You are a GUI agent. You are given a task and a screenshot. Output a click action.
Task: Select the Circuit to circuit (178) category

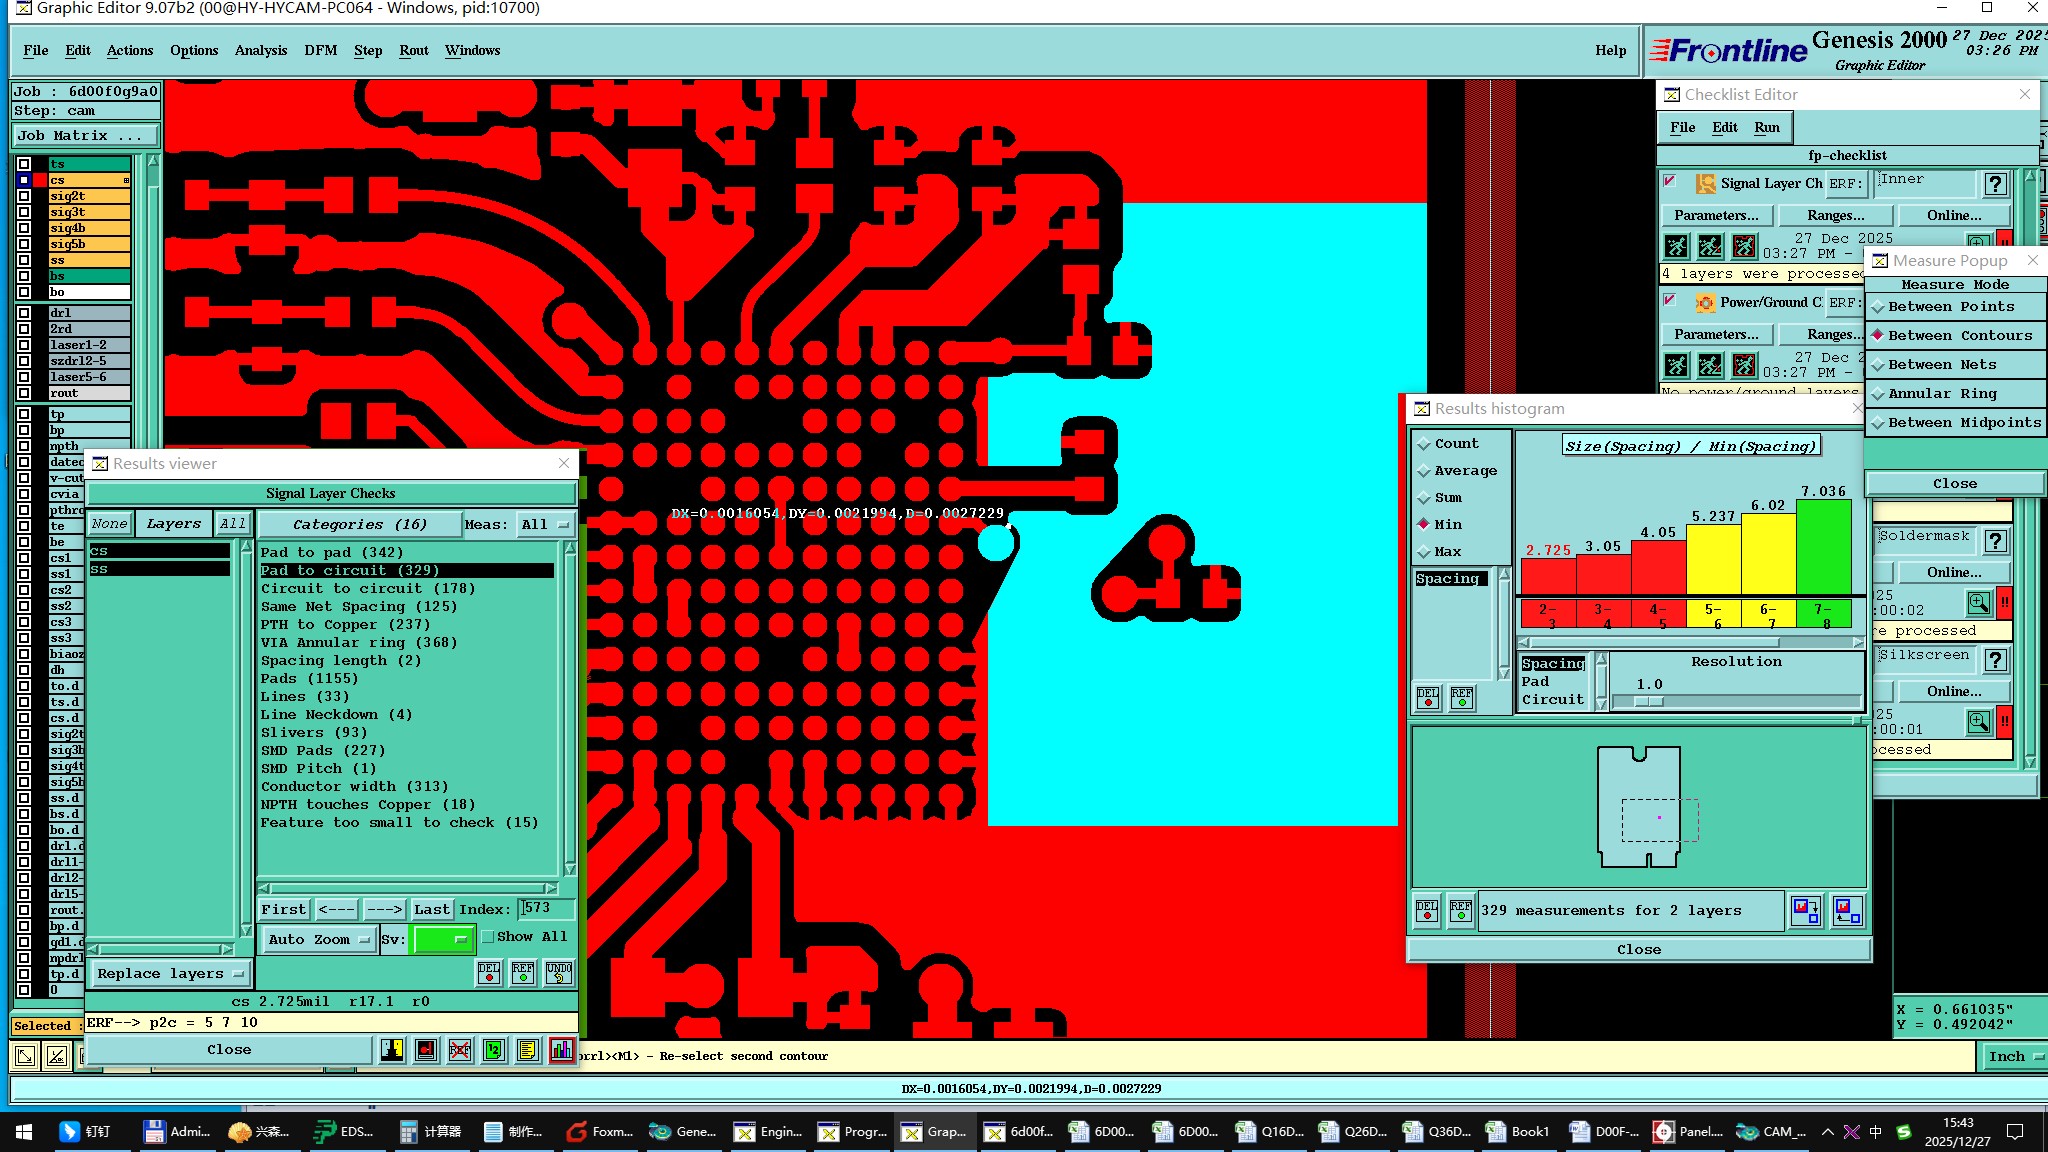coord(367,589)
